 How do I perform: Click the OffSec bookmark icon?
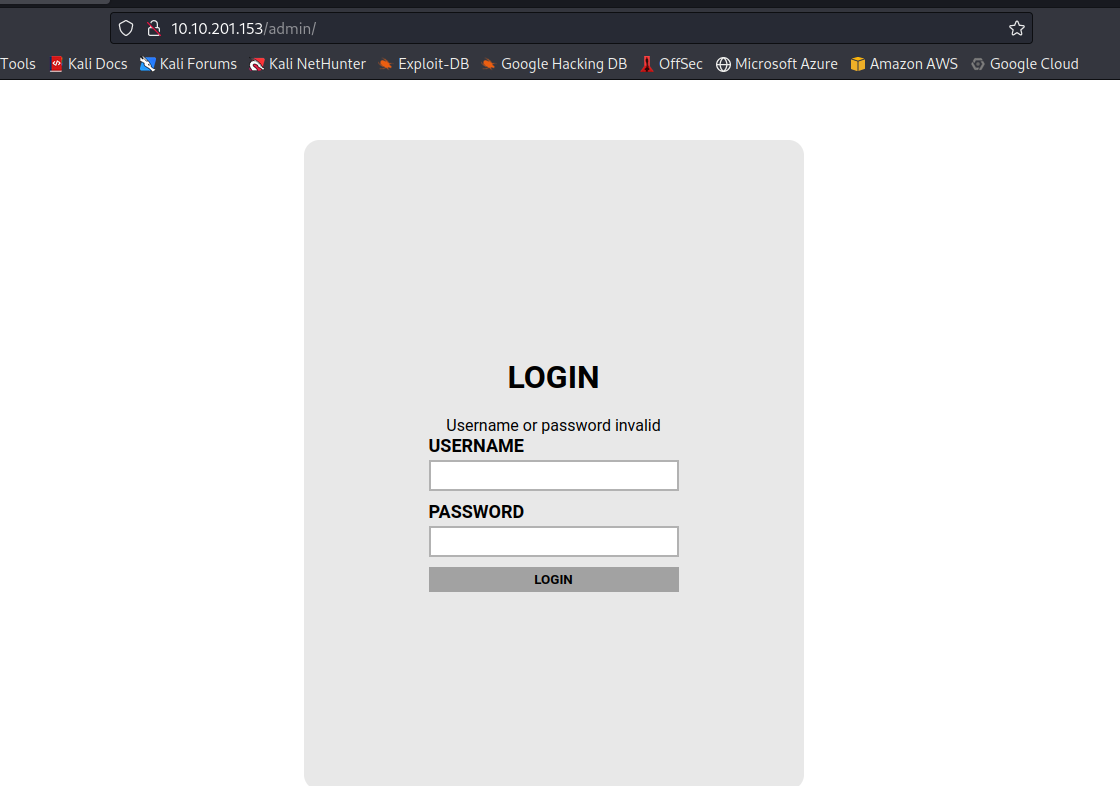point(647,63)
